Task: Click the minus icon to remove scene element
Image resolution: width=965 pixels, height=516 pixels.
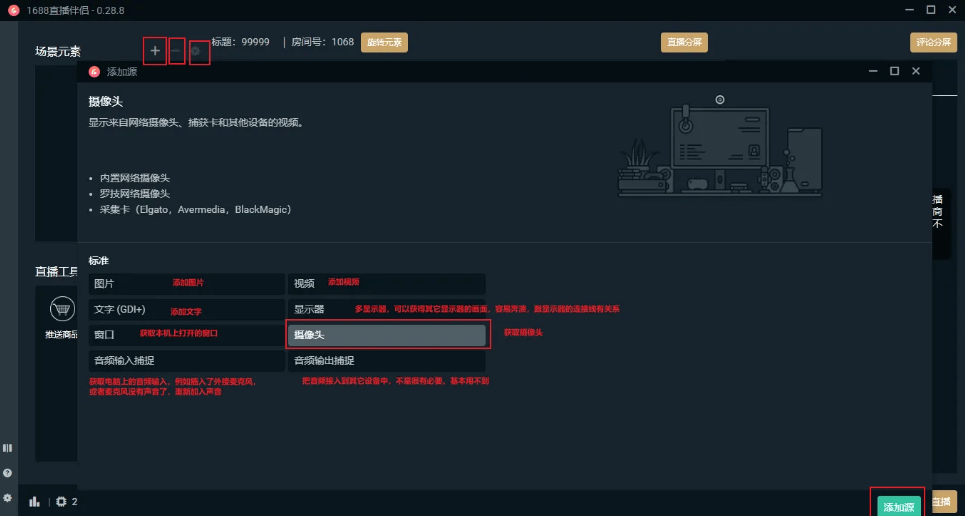Action: (x=177, y=50)
